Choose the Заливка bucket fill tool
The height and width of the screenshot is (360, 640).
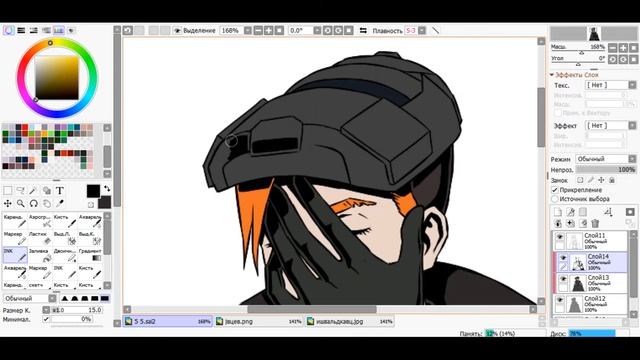pos(40,255)
